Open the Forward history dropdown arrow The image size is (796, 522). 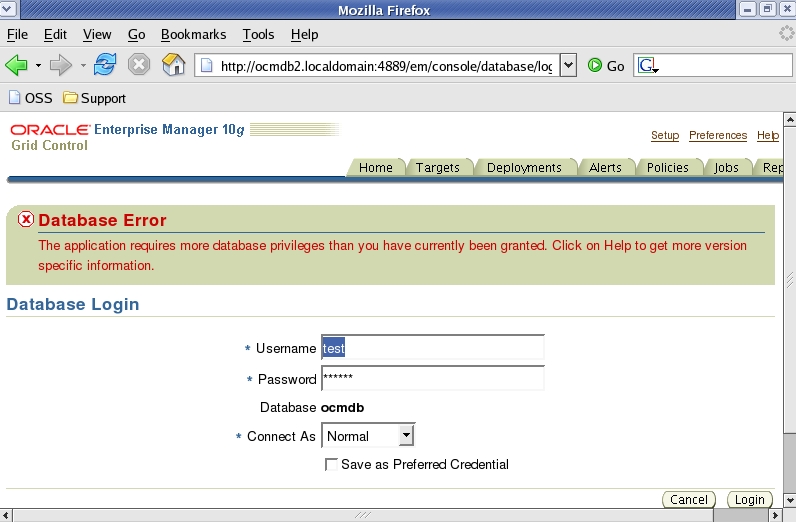[83, 66]
